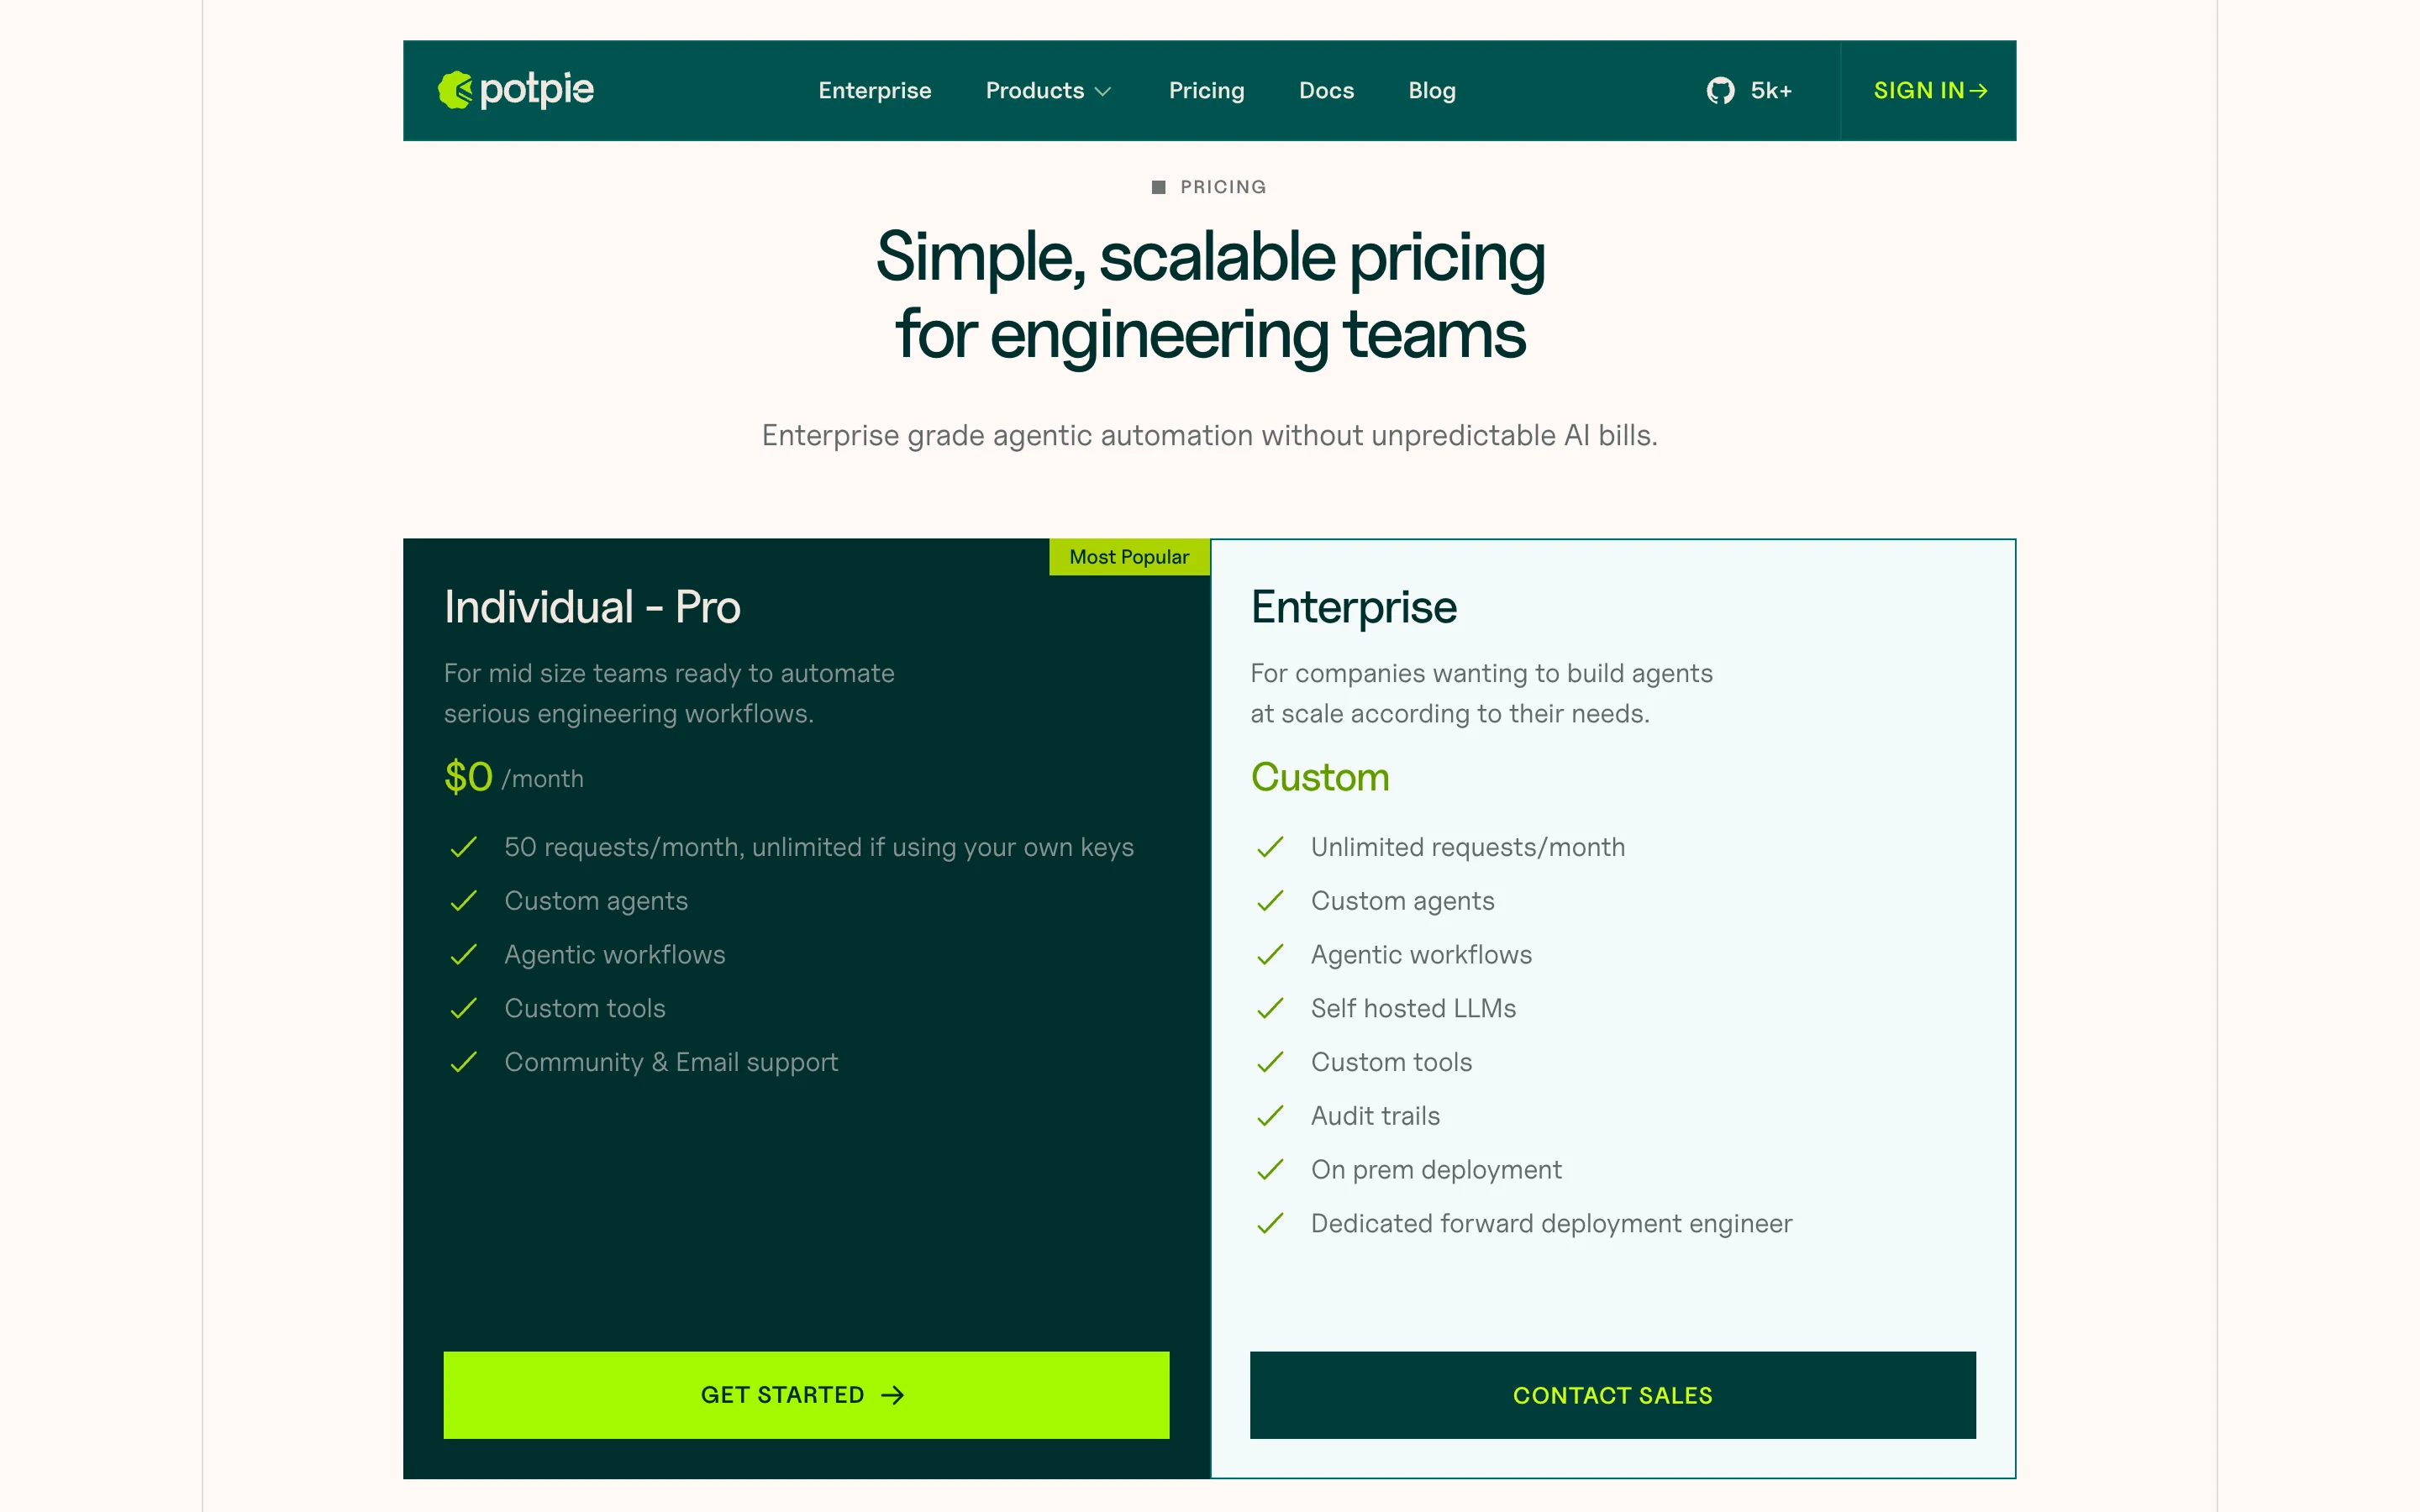Go to the Enterprise nav item
2420x1512 pixels.
pos(874,91)
